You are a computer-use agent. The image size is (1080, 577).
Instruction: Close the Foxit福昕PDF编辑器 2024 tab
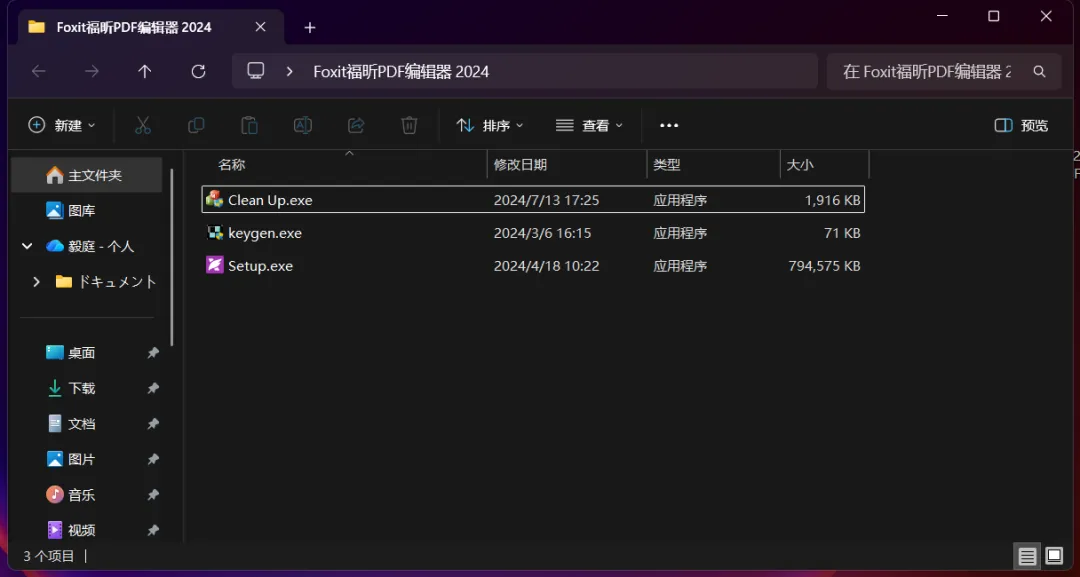(x=260, y=27)
